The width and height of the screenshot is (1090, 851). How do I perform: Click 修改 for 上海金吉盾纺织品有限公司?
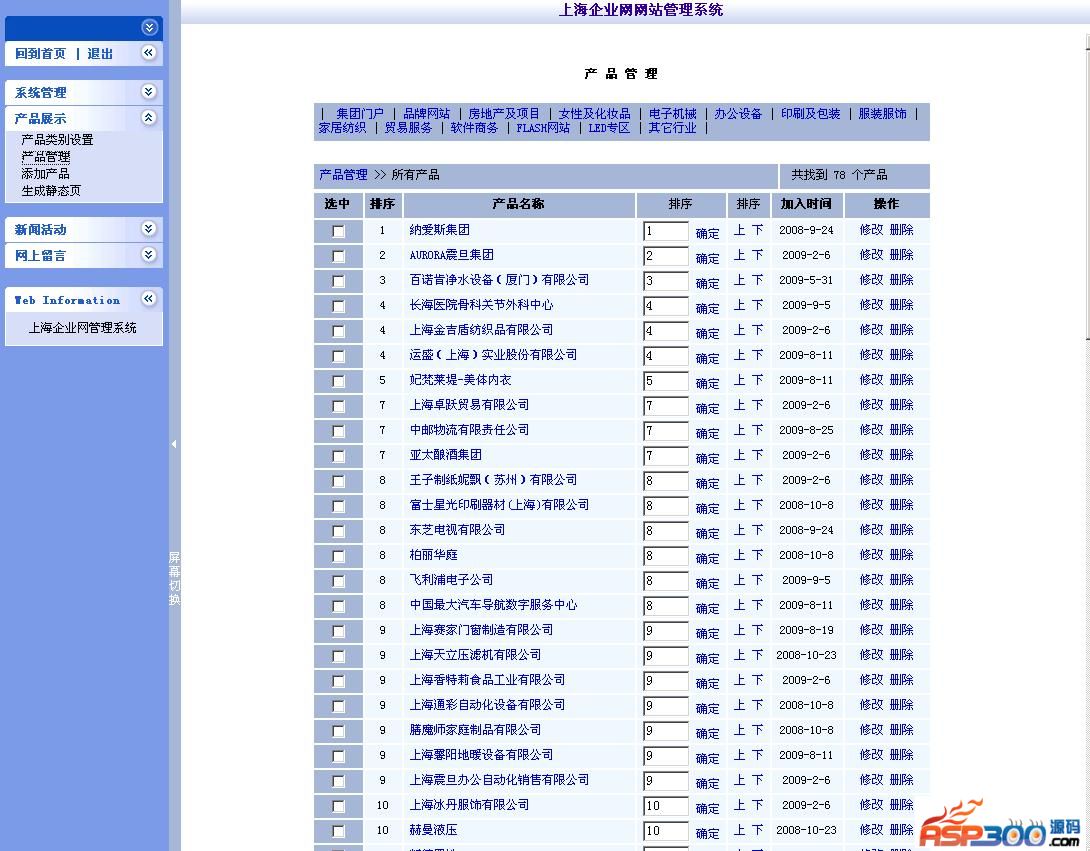(871, 330)
